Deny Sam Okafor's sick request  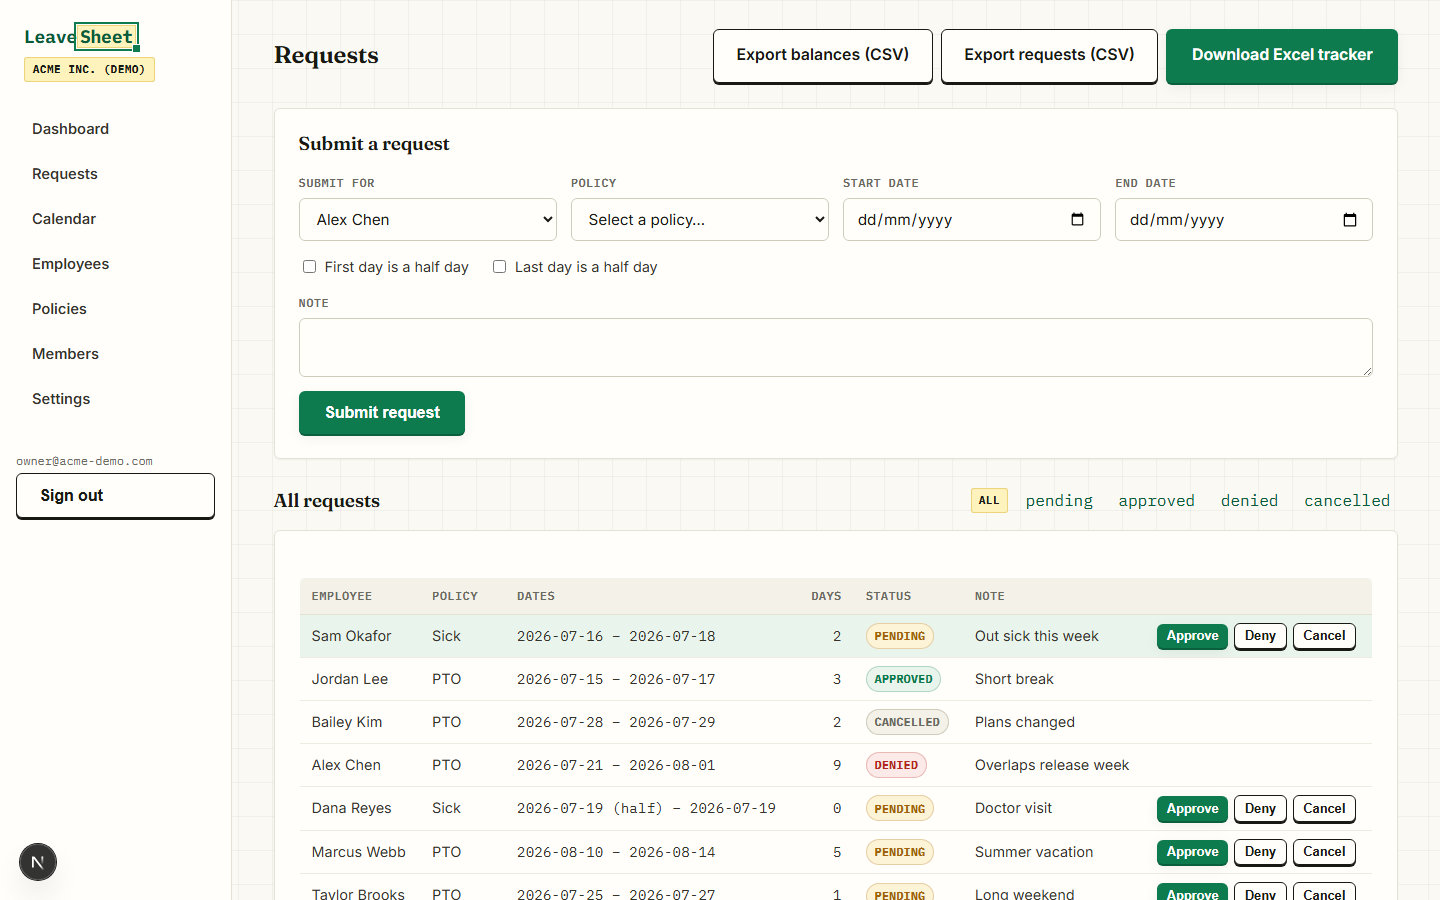(1260, 637)
